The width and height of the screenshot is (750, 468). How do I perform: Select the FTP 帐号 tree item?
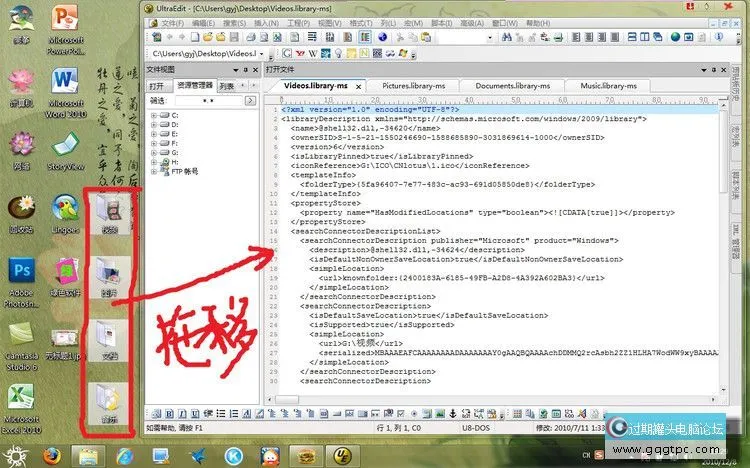click(184, 171)
